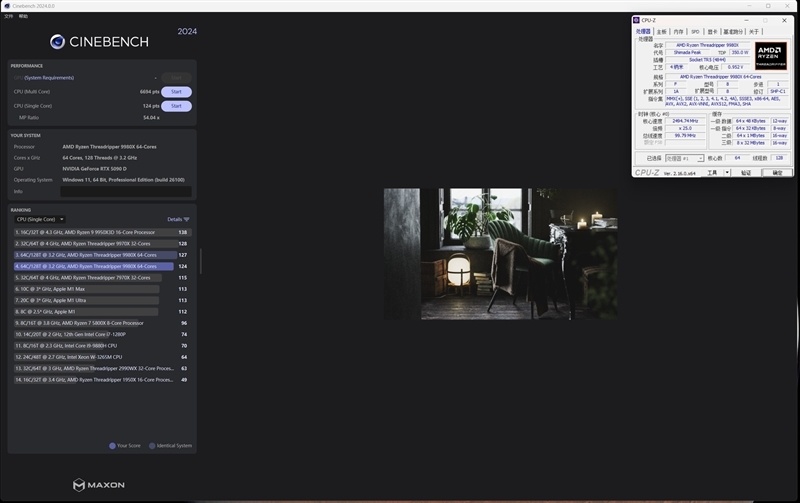Click the Identical System legend dot

coord(152,446)
